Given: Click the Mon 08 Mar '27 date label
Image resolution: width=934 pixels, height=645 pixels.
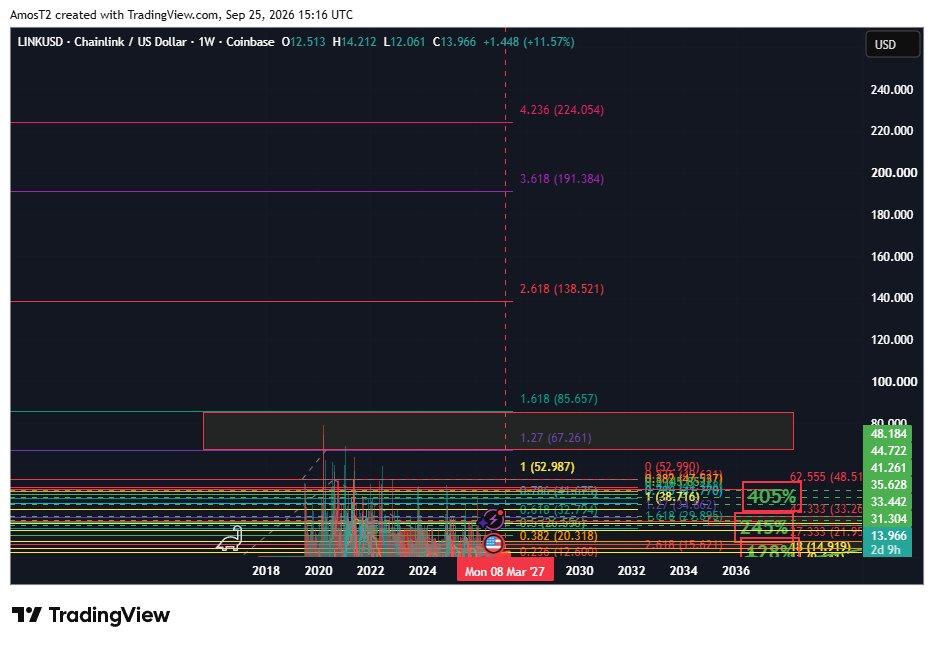Looking at the screenshot, I should click(505, 571).
